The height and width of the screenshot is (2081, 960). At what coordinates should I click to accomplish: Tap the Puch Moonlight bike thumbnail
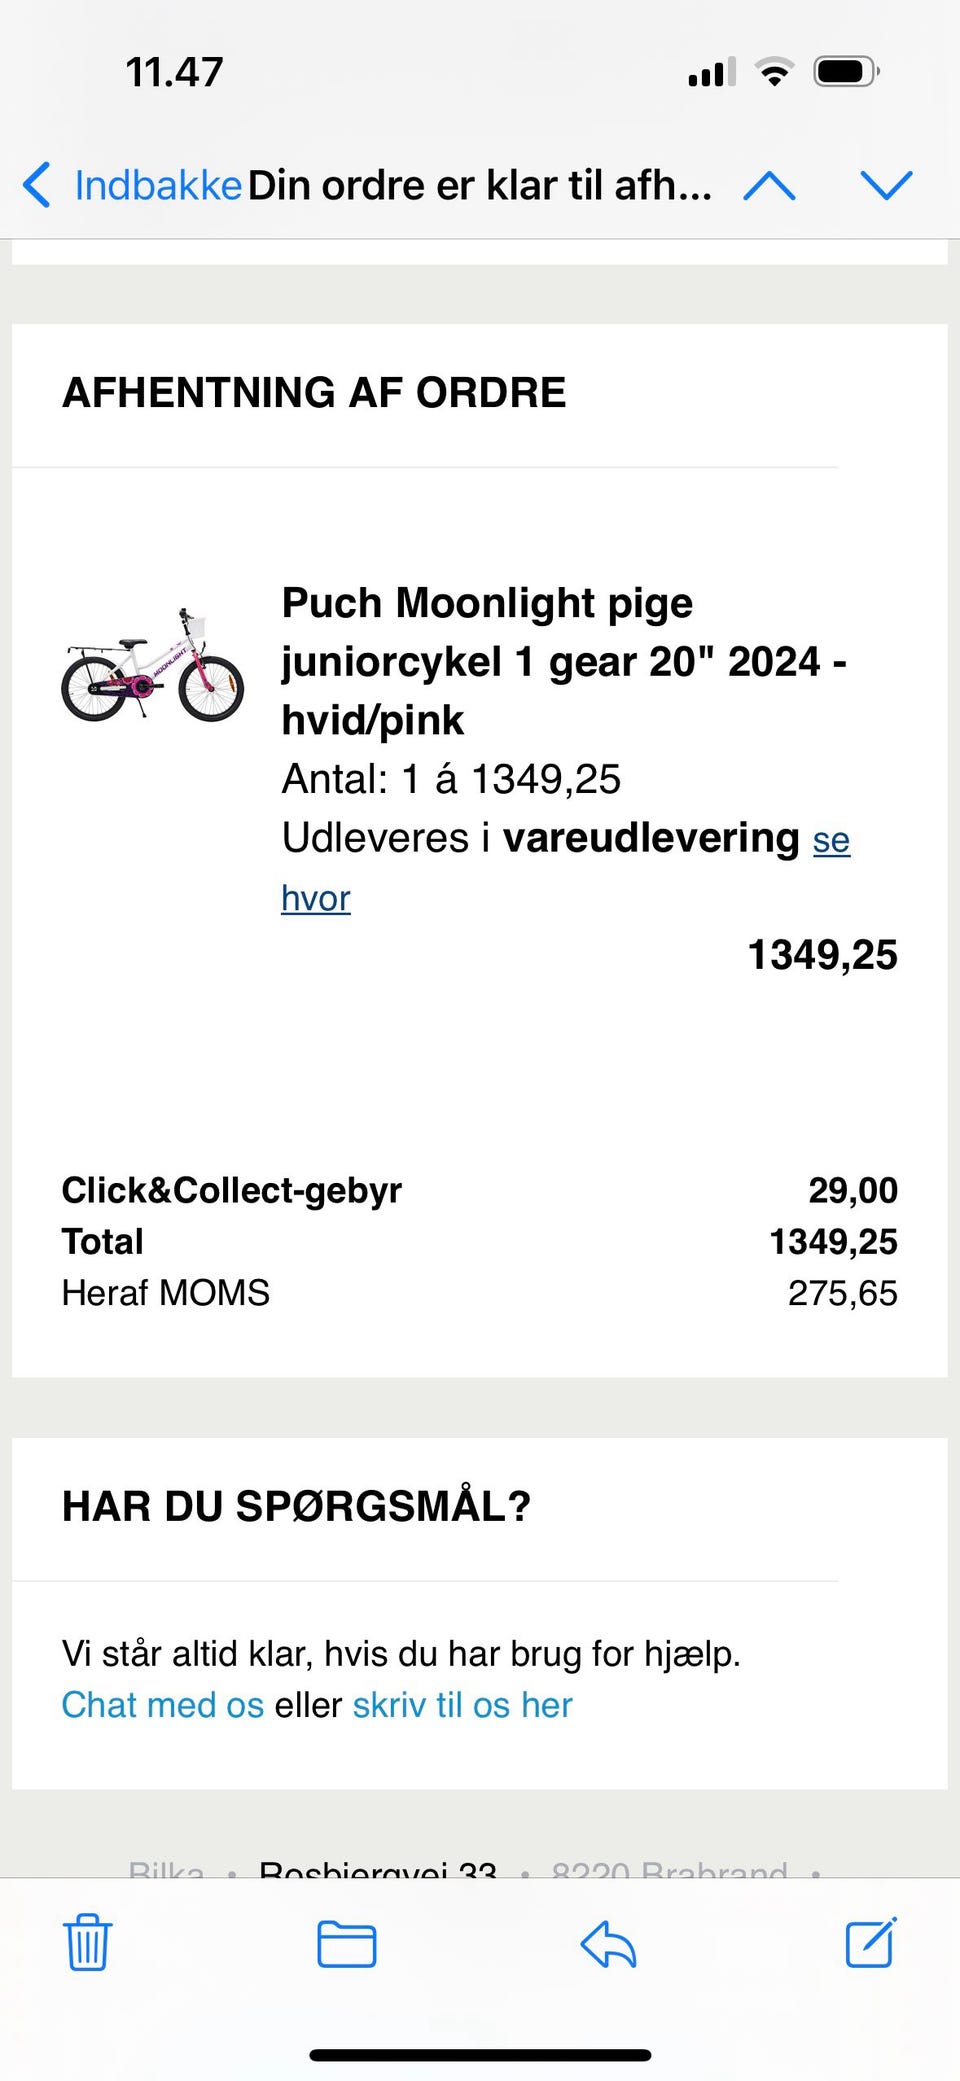[x=152, y=665]
